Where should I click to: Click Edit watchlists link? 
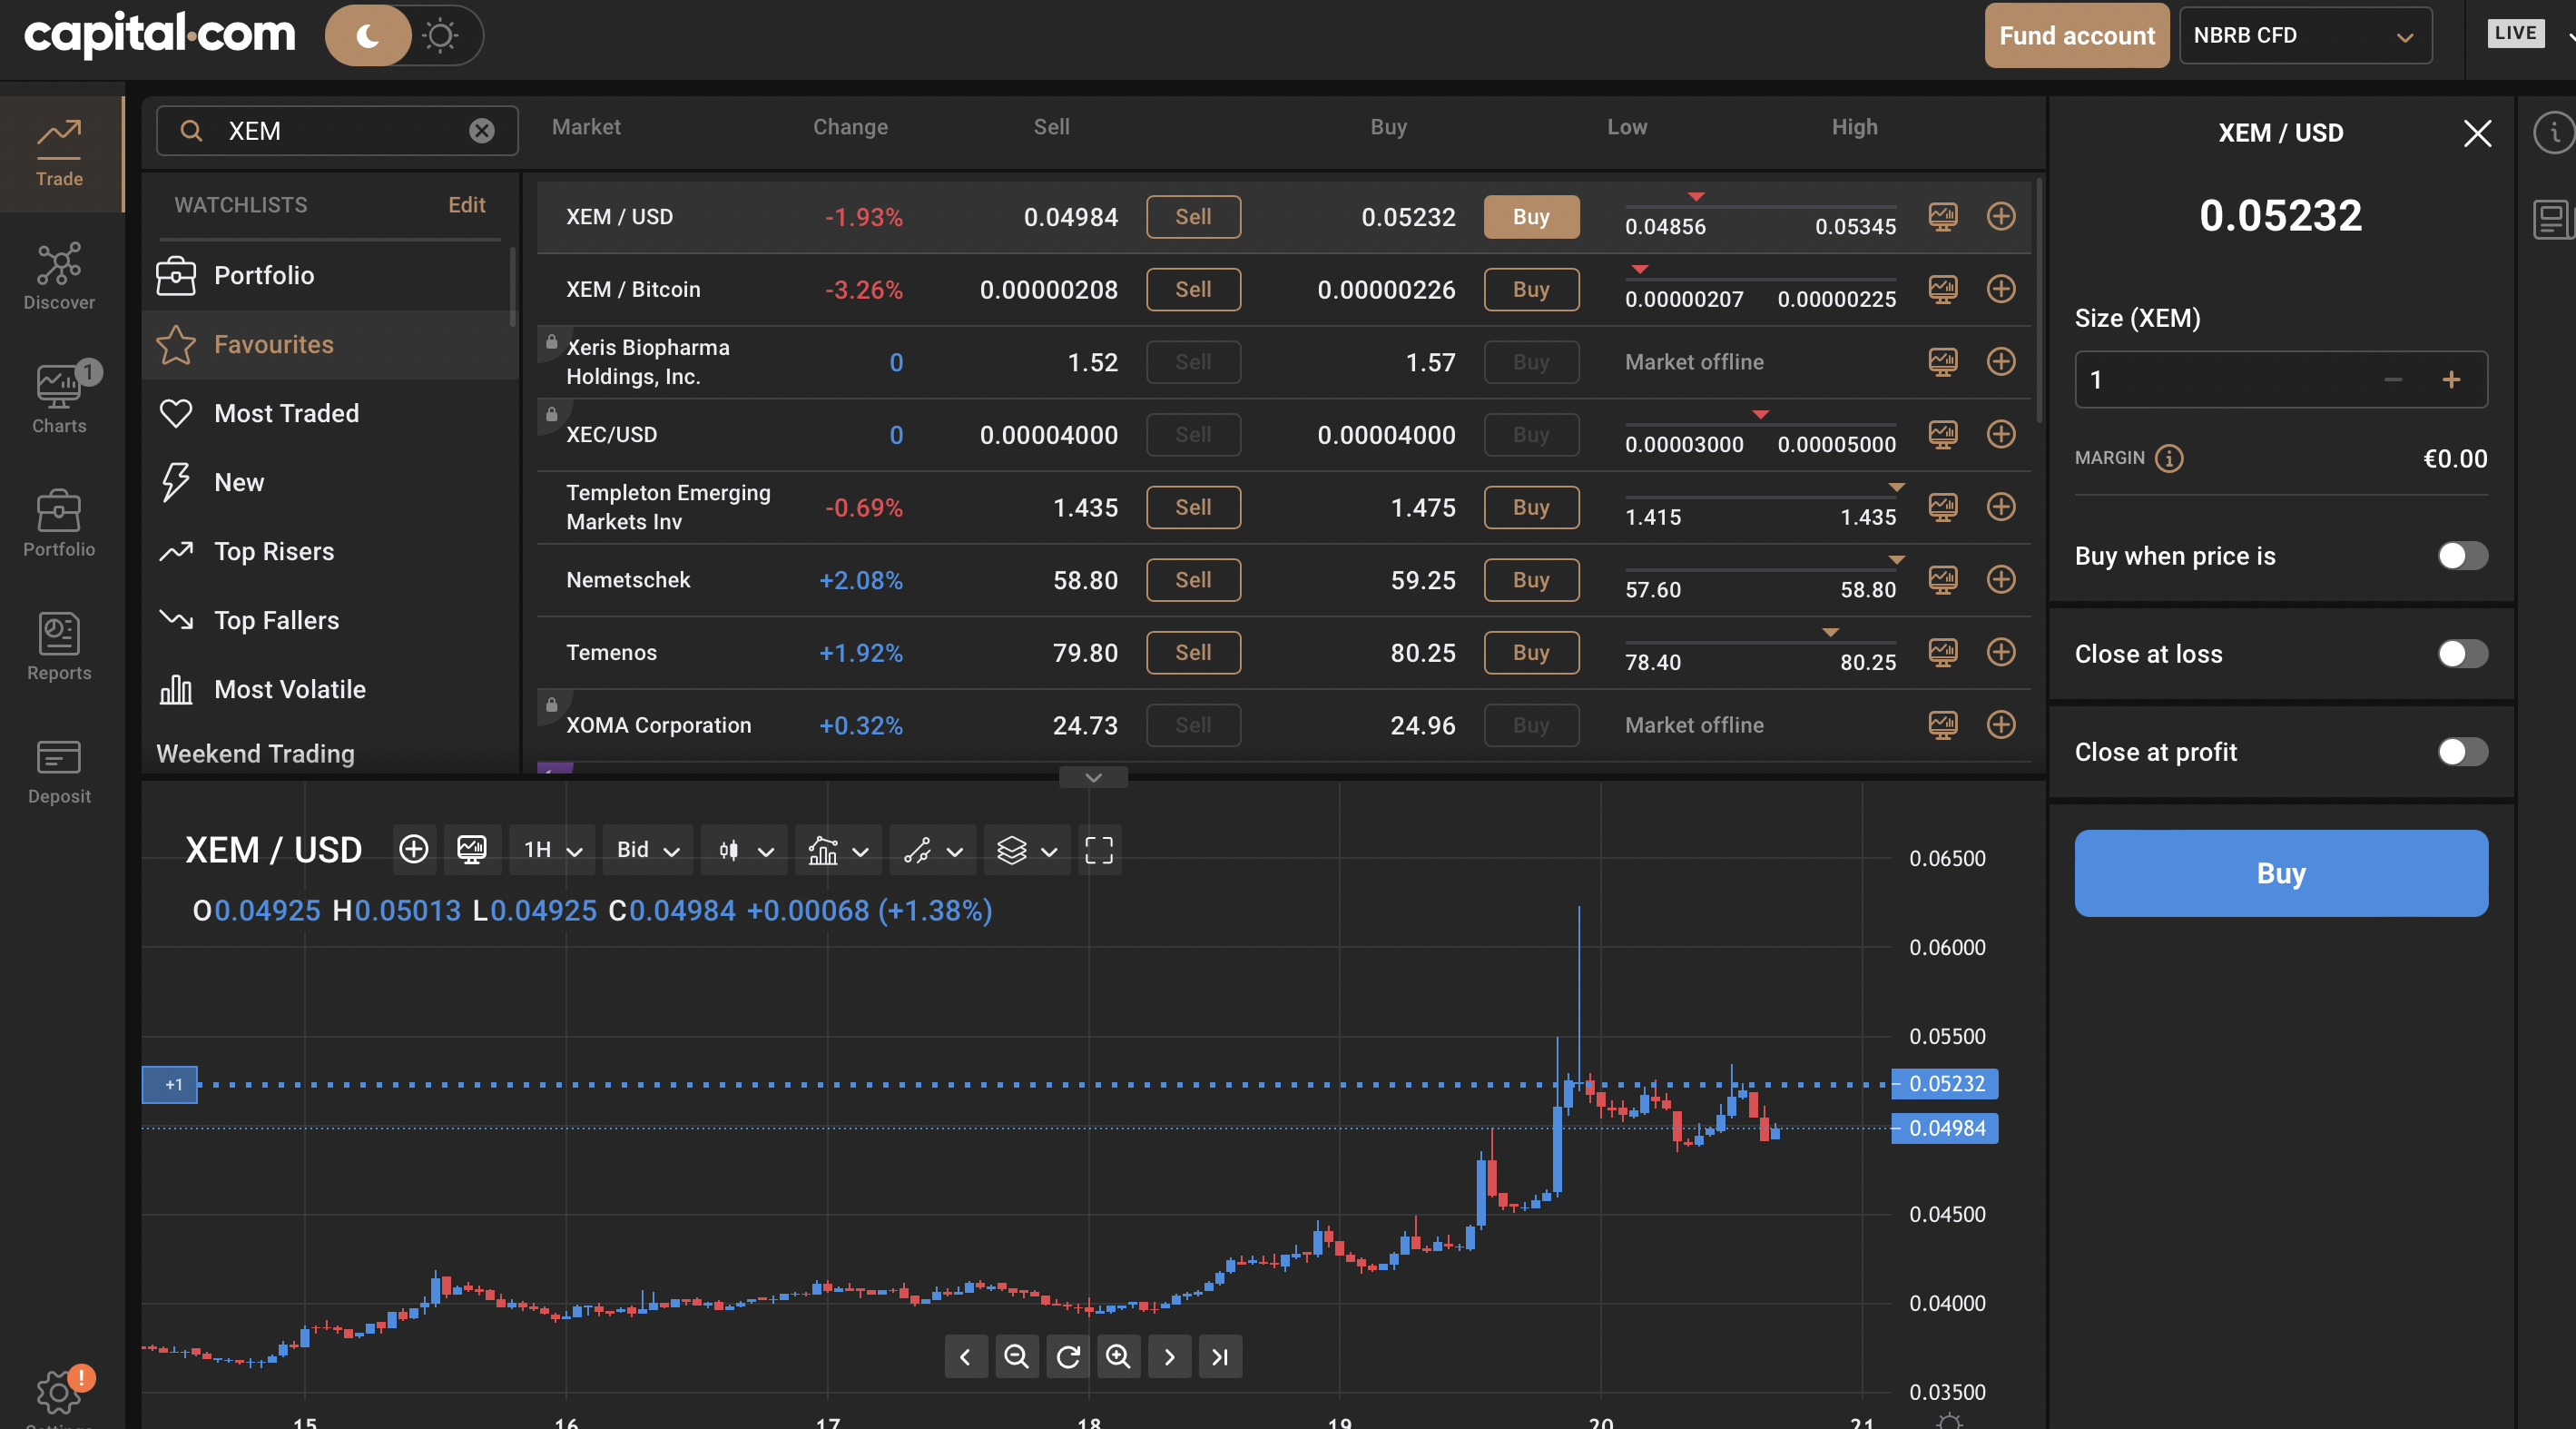(x=466, y=205)
